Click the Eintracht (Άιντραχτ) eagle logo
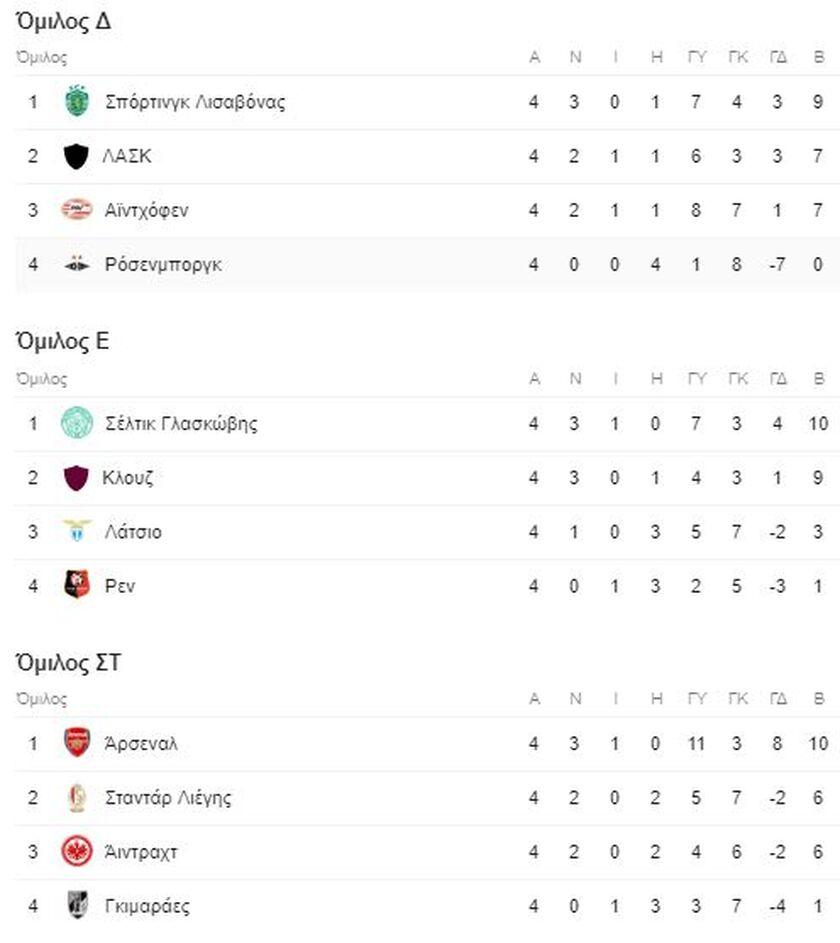 (76, 852)
